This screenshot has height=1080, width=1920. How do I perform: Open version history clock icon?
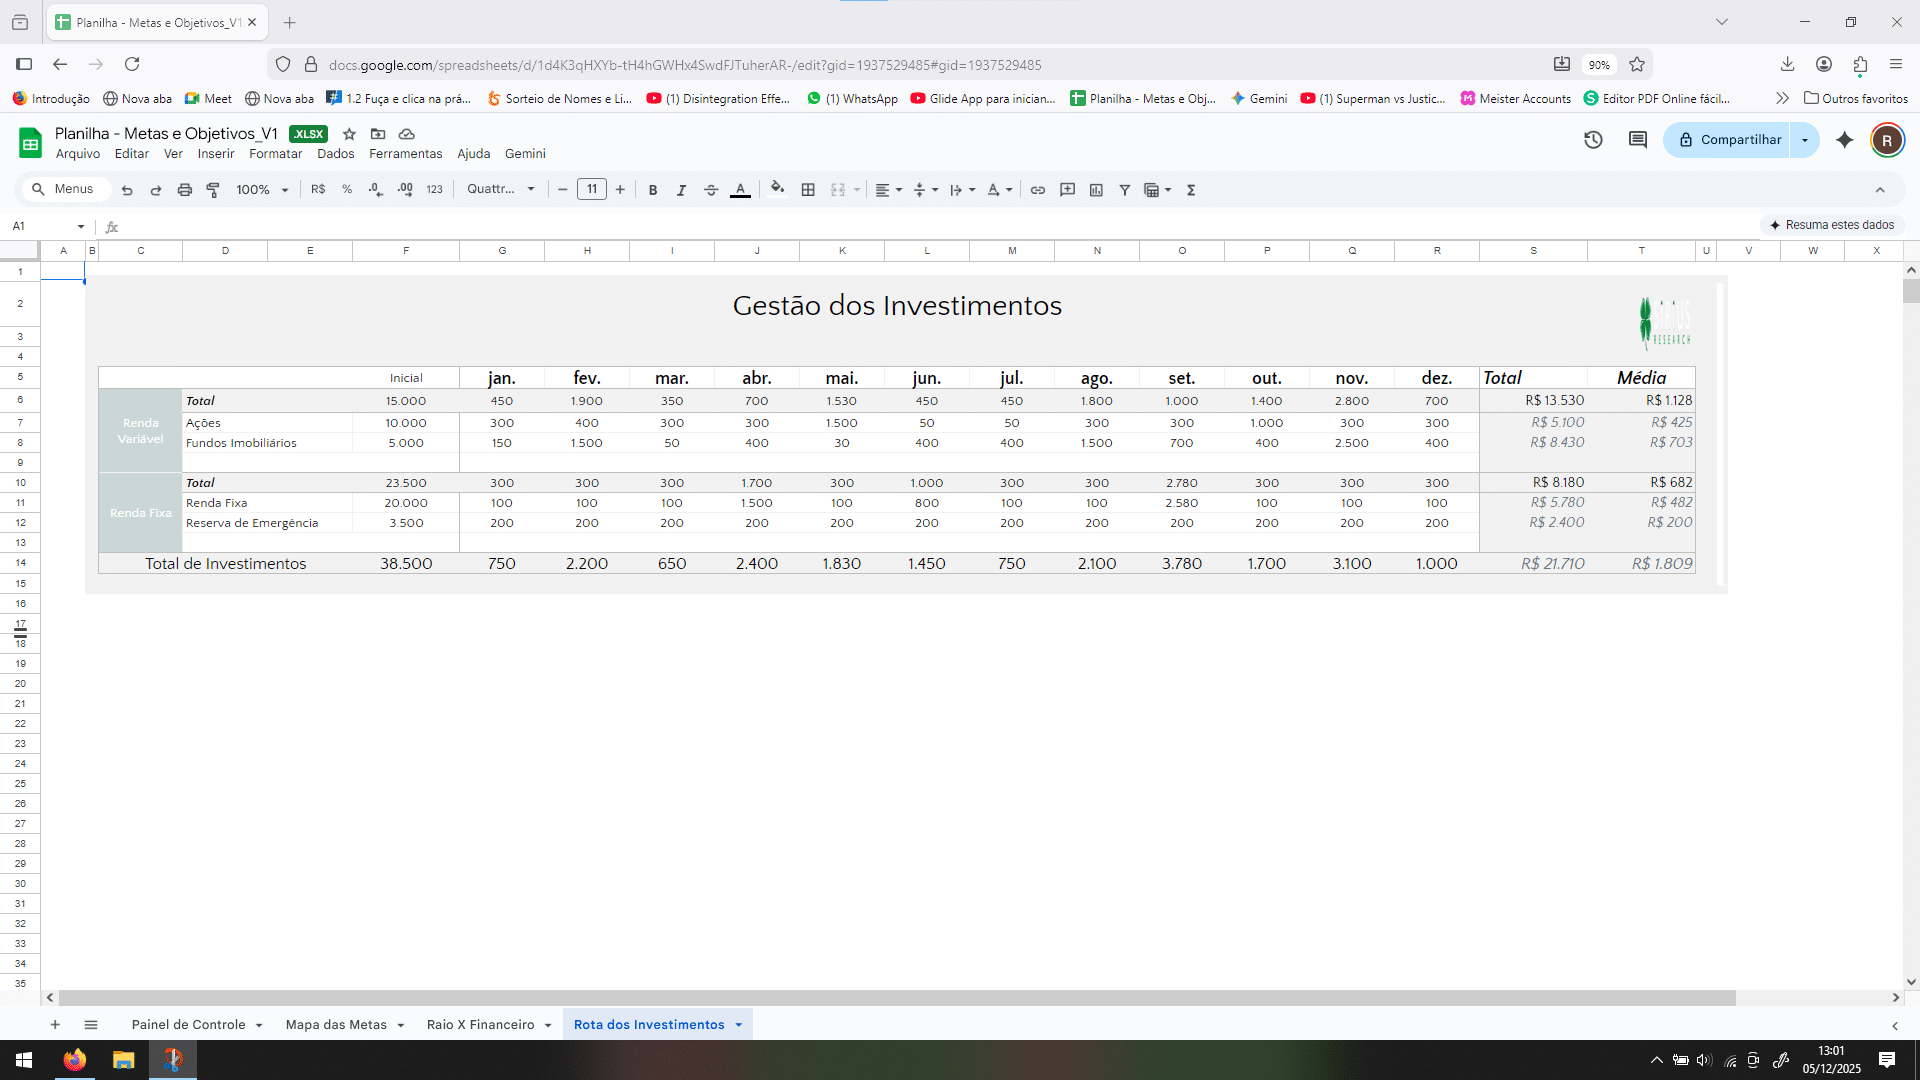click(1593, 140)
